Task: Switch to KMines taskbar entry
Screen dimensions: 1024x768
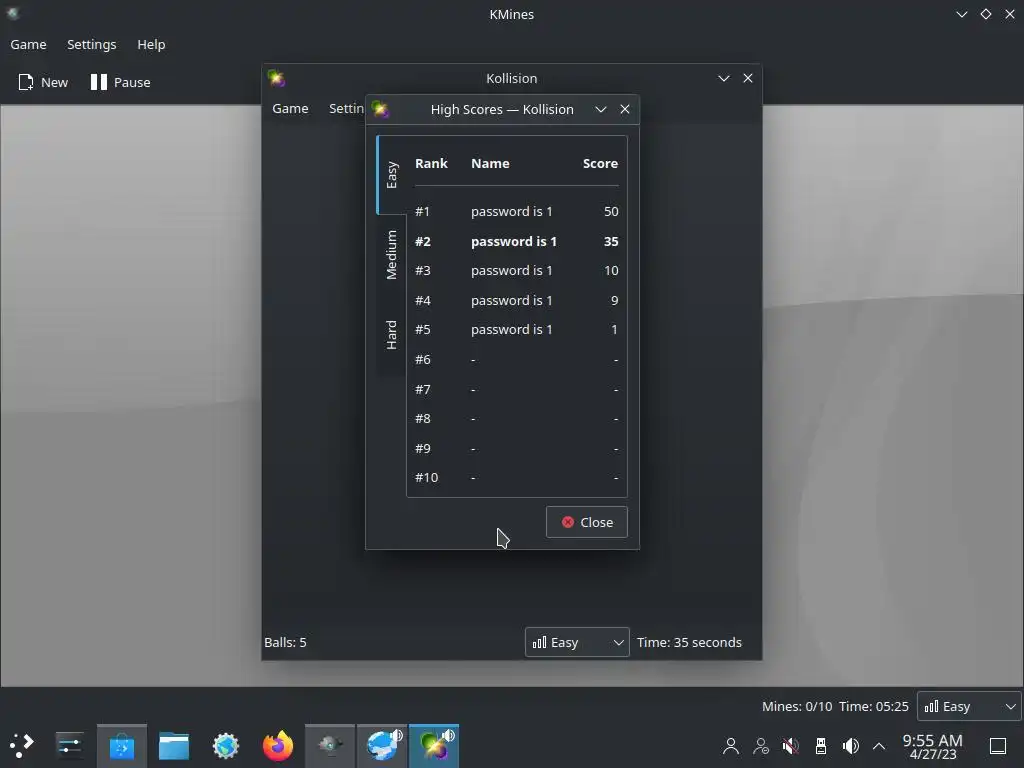Action: click(x=330, y=746)
